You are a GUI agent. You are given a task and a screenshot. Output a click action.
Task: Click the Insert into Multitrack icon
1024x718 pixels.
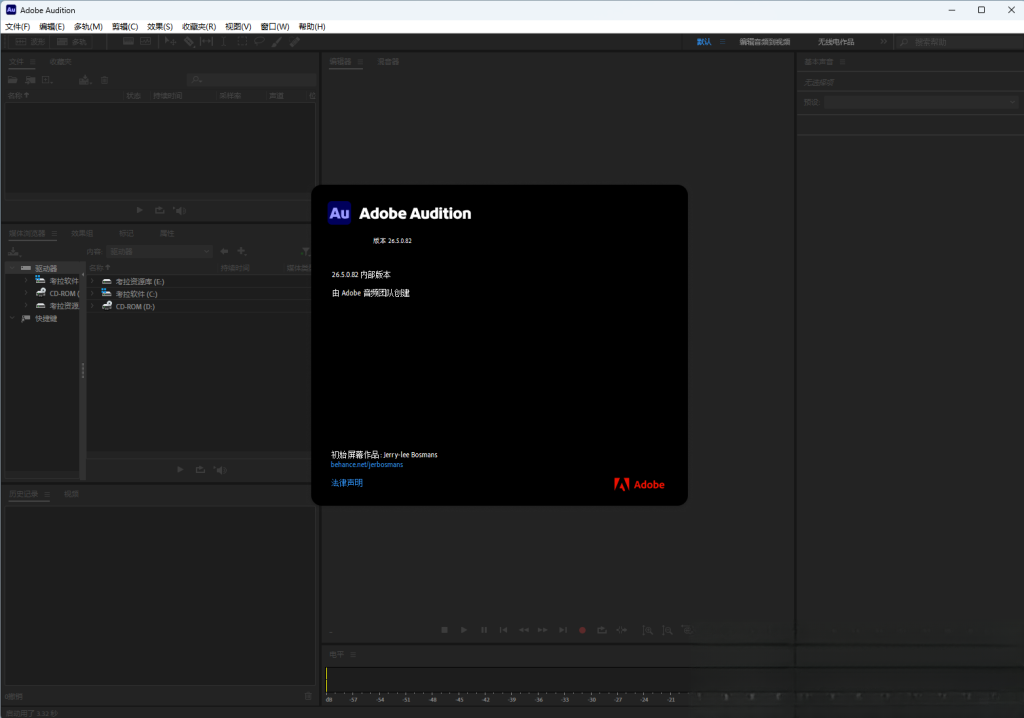(85, 80)
